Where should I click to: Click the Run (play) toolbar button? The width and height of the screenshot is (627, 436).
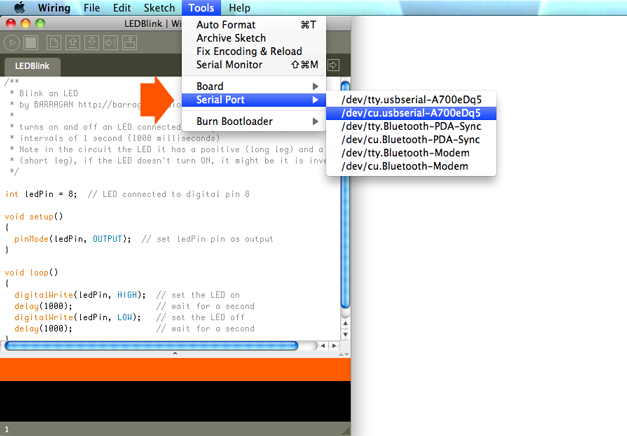[x=12, y=42]
